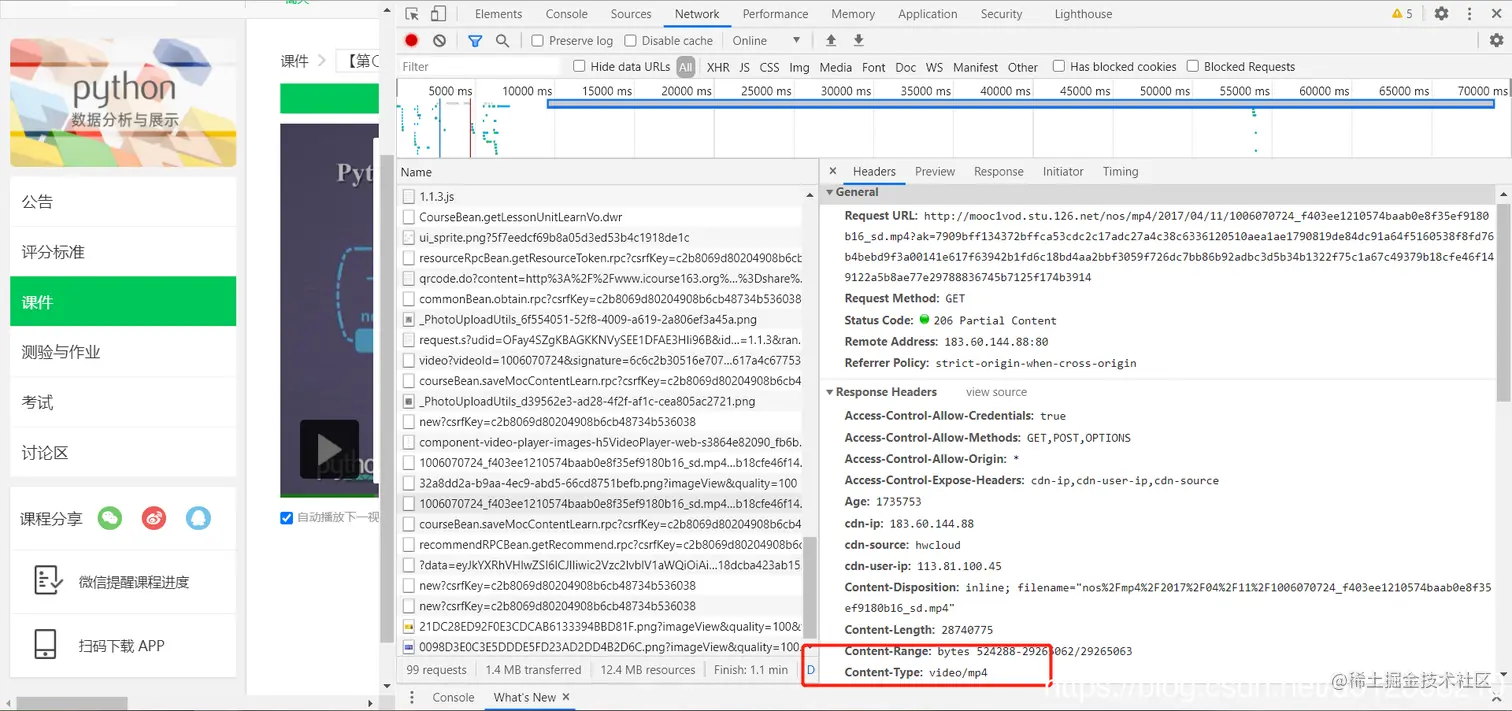This screenshot has width=1512, height=711.
Task: Open the Lighthouse tab
Action: [1083, 14]
